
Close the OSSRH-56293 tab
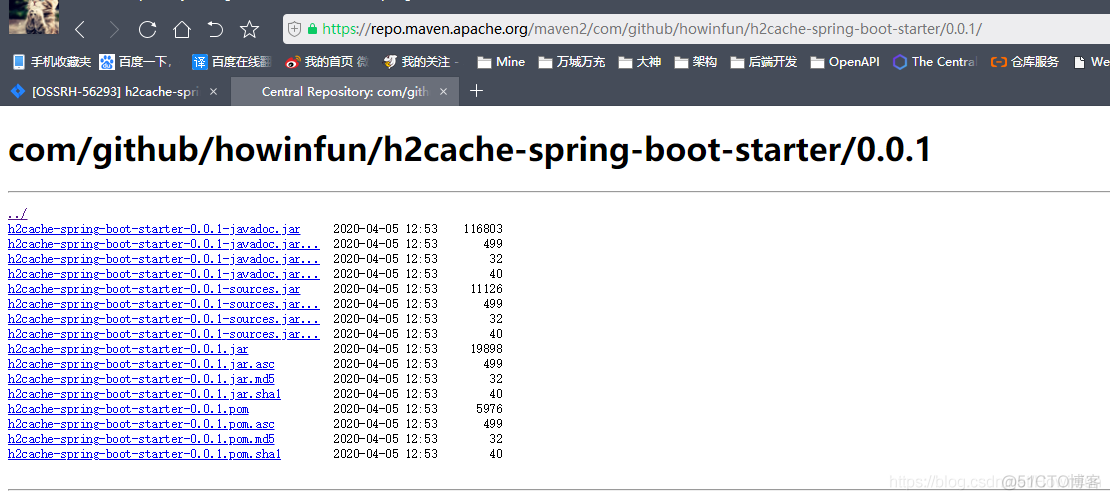point(214,92)
